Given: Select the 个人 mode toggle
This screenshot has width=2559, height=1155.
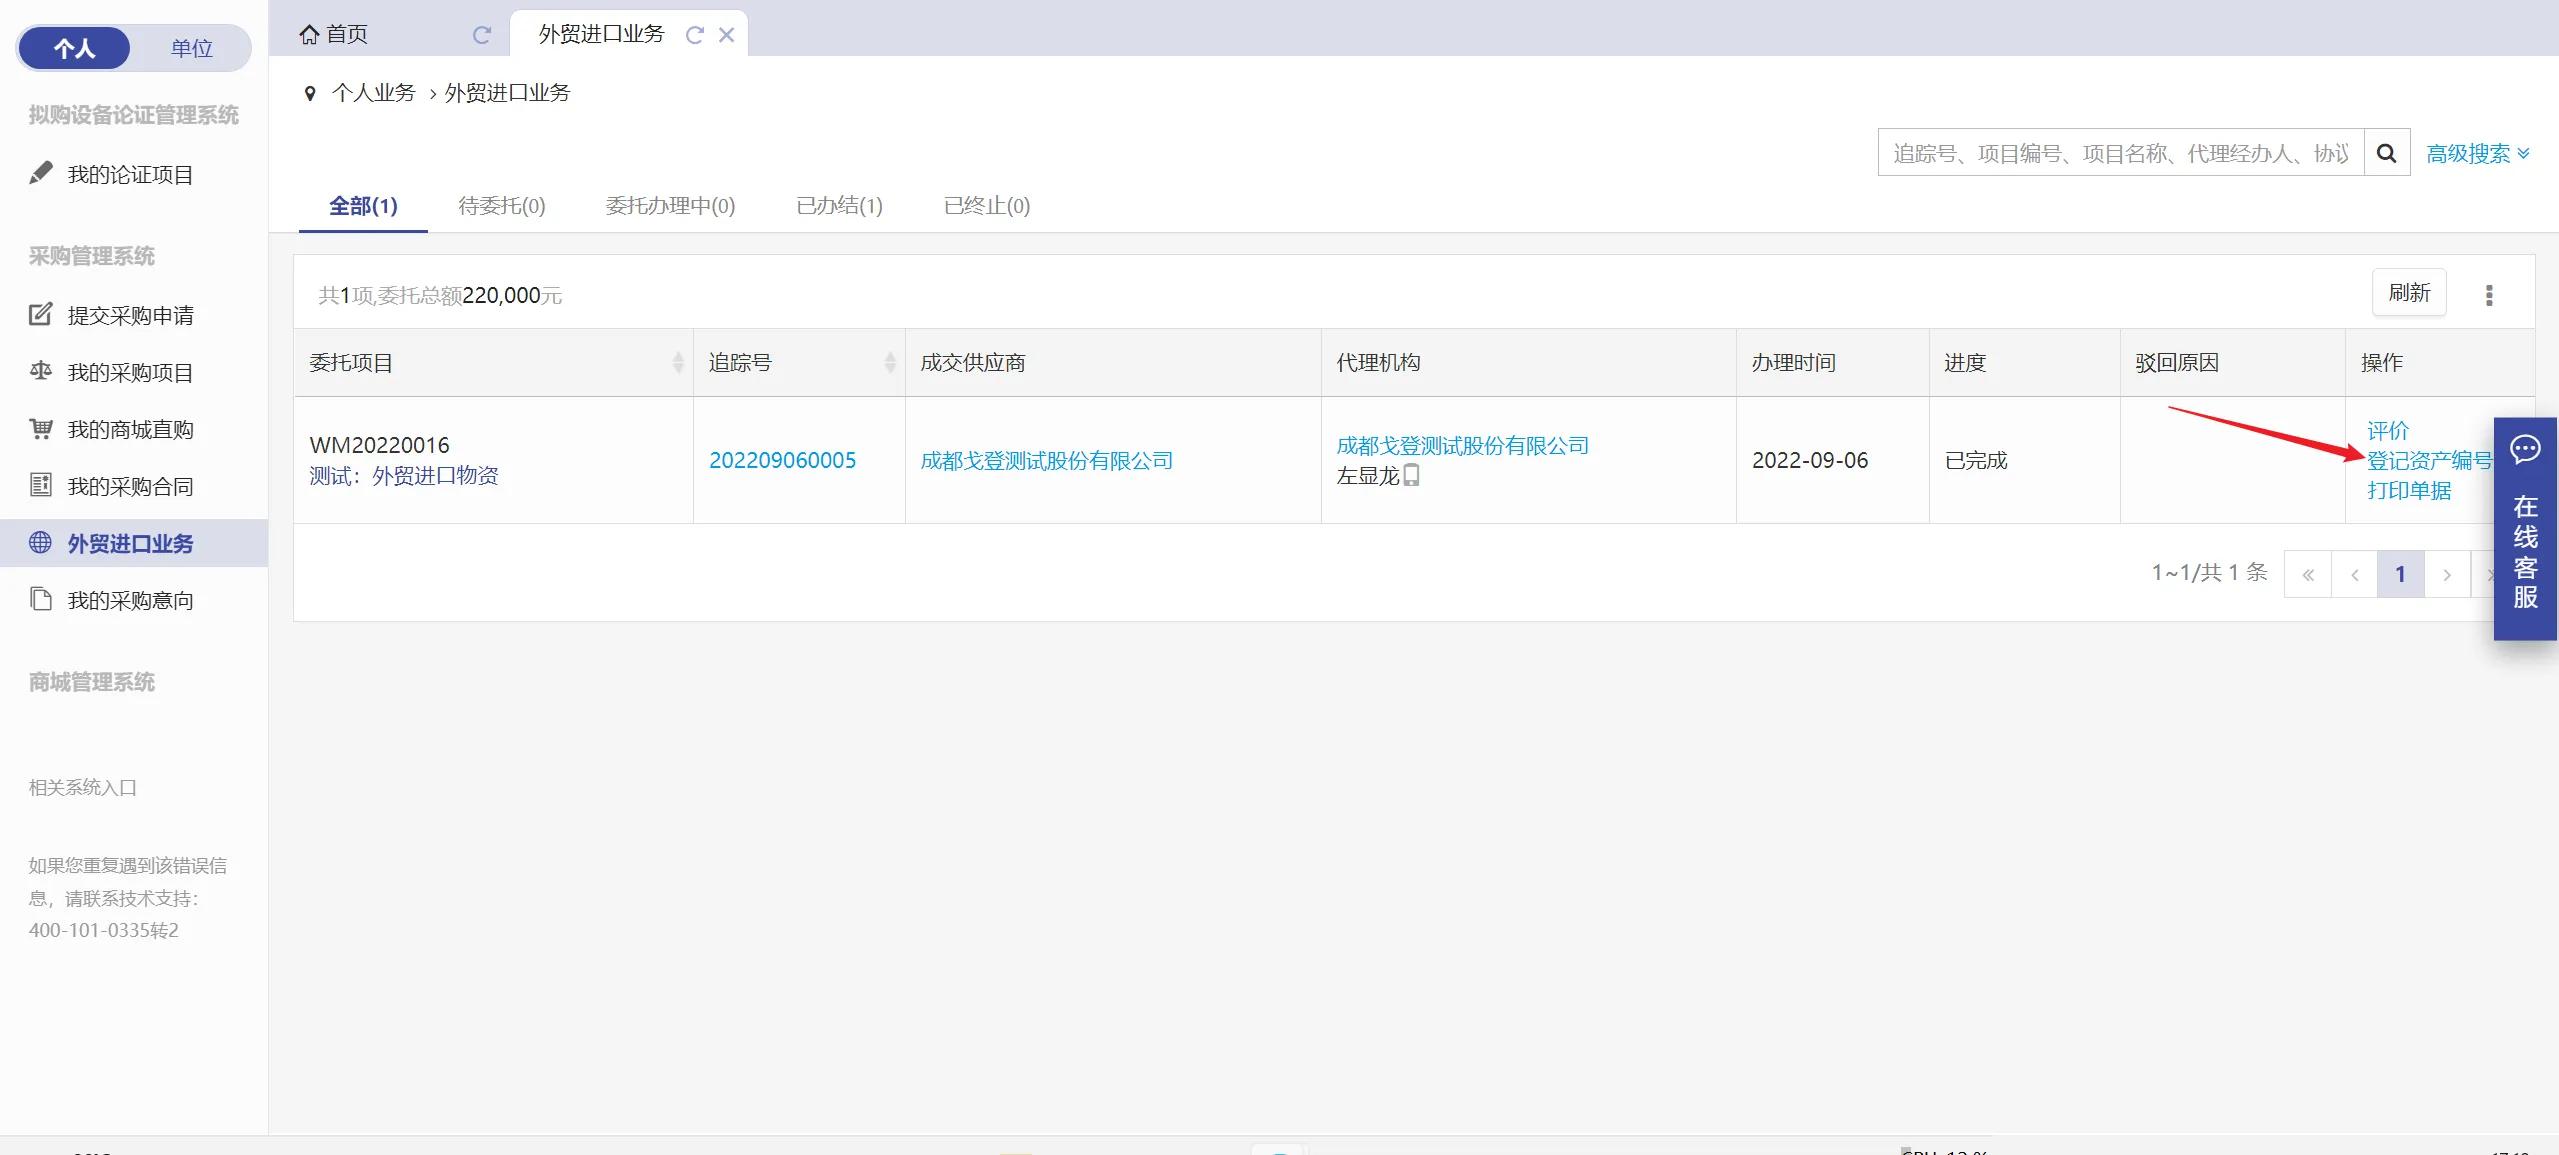Looking at the screenshot, I should (75, 48).
